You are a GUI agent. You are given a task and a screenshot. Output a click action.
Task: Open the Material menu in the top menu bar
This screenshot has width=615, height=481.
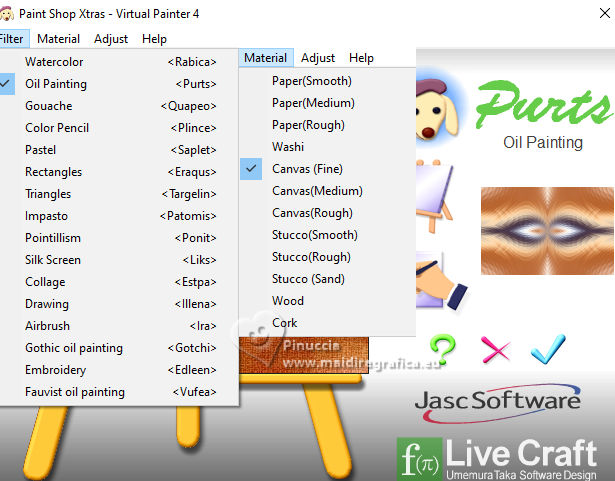(58, 39)
